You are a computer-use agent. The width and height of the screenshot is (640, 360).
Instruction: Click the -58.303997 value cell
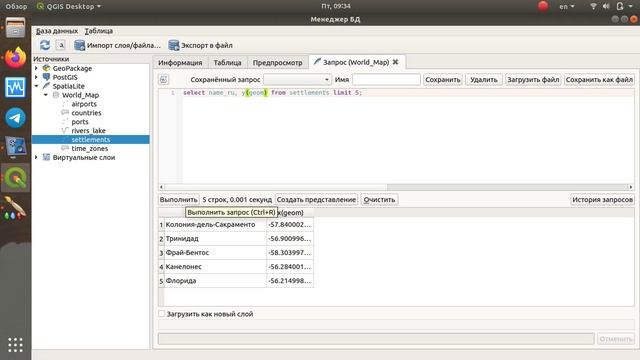[290, 253]
